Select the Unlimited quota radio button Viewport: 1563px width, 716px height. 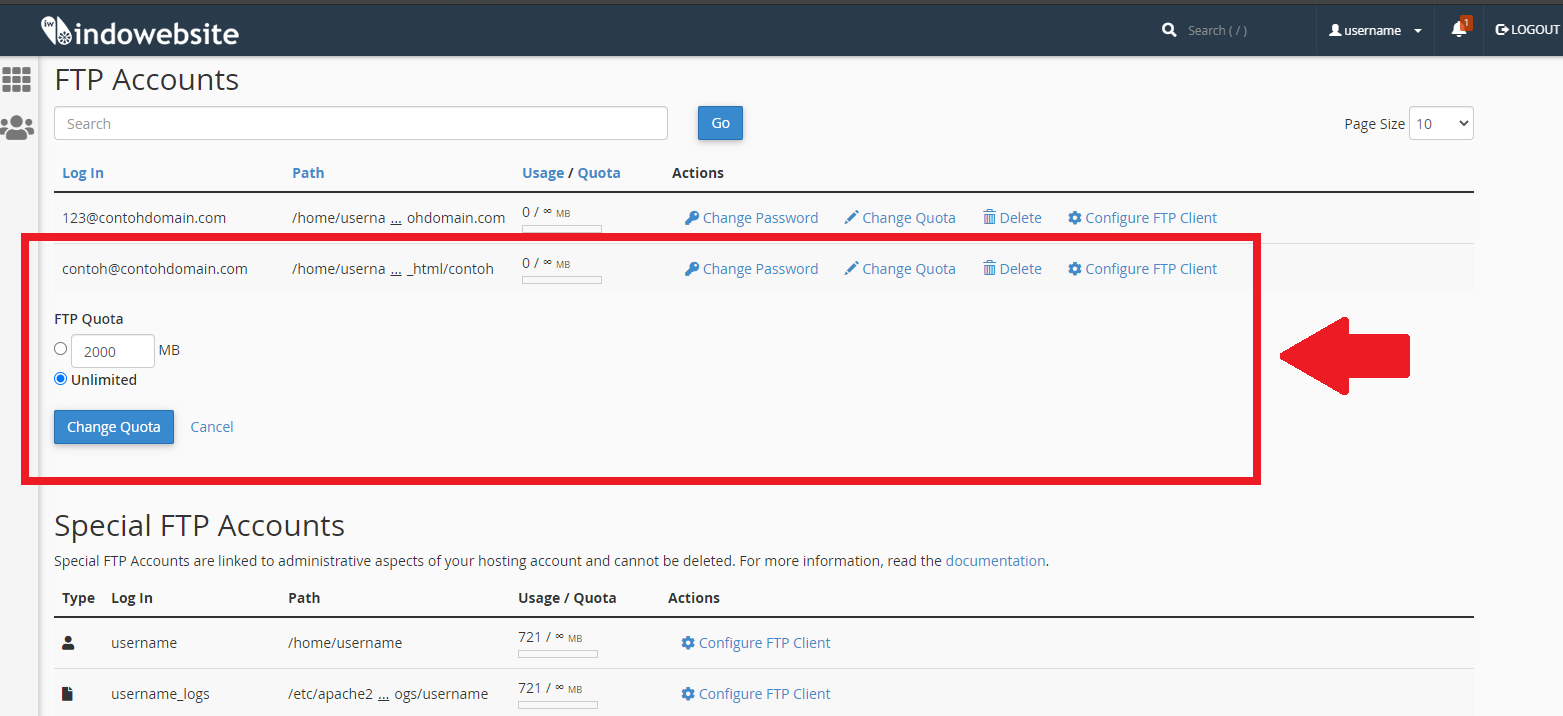(x=61, y=379)
